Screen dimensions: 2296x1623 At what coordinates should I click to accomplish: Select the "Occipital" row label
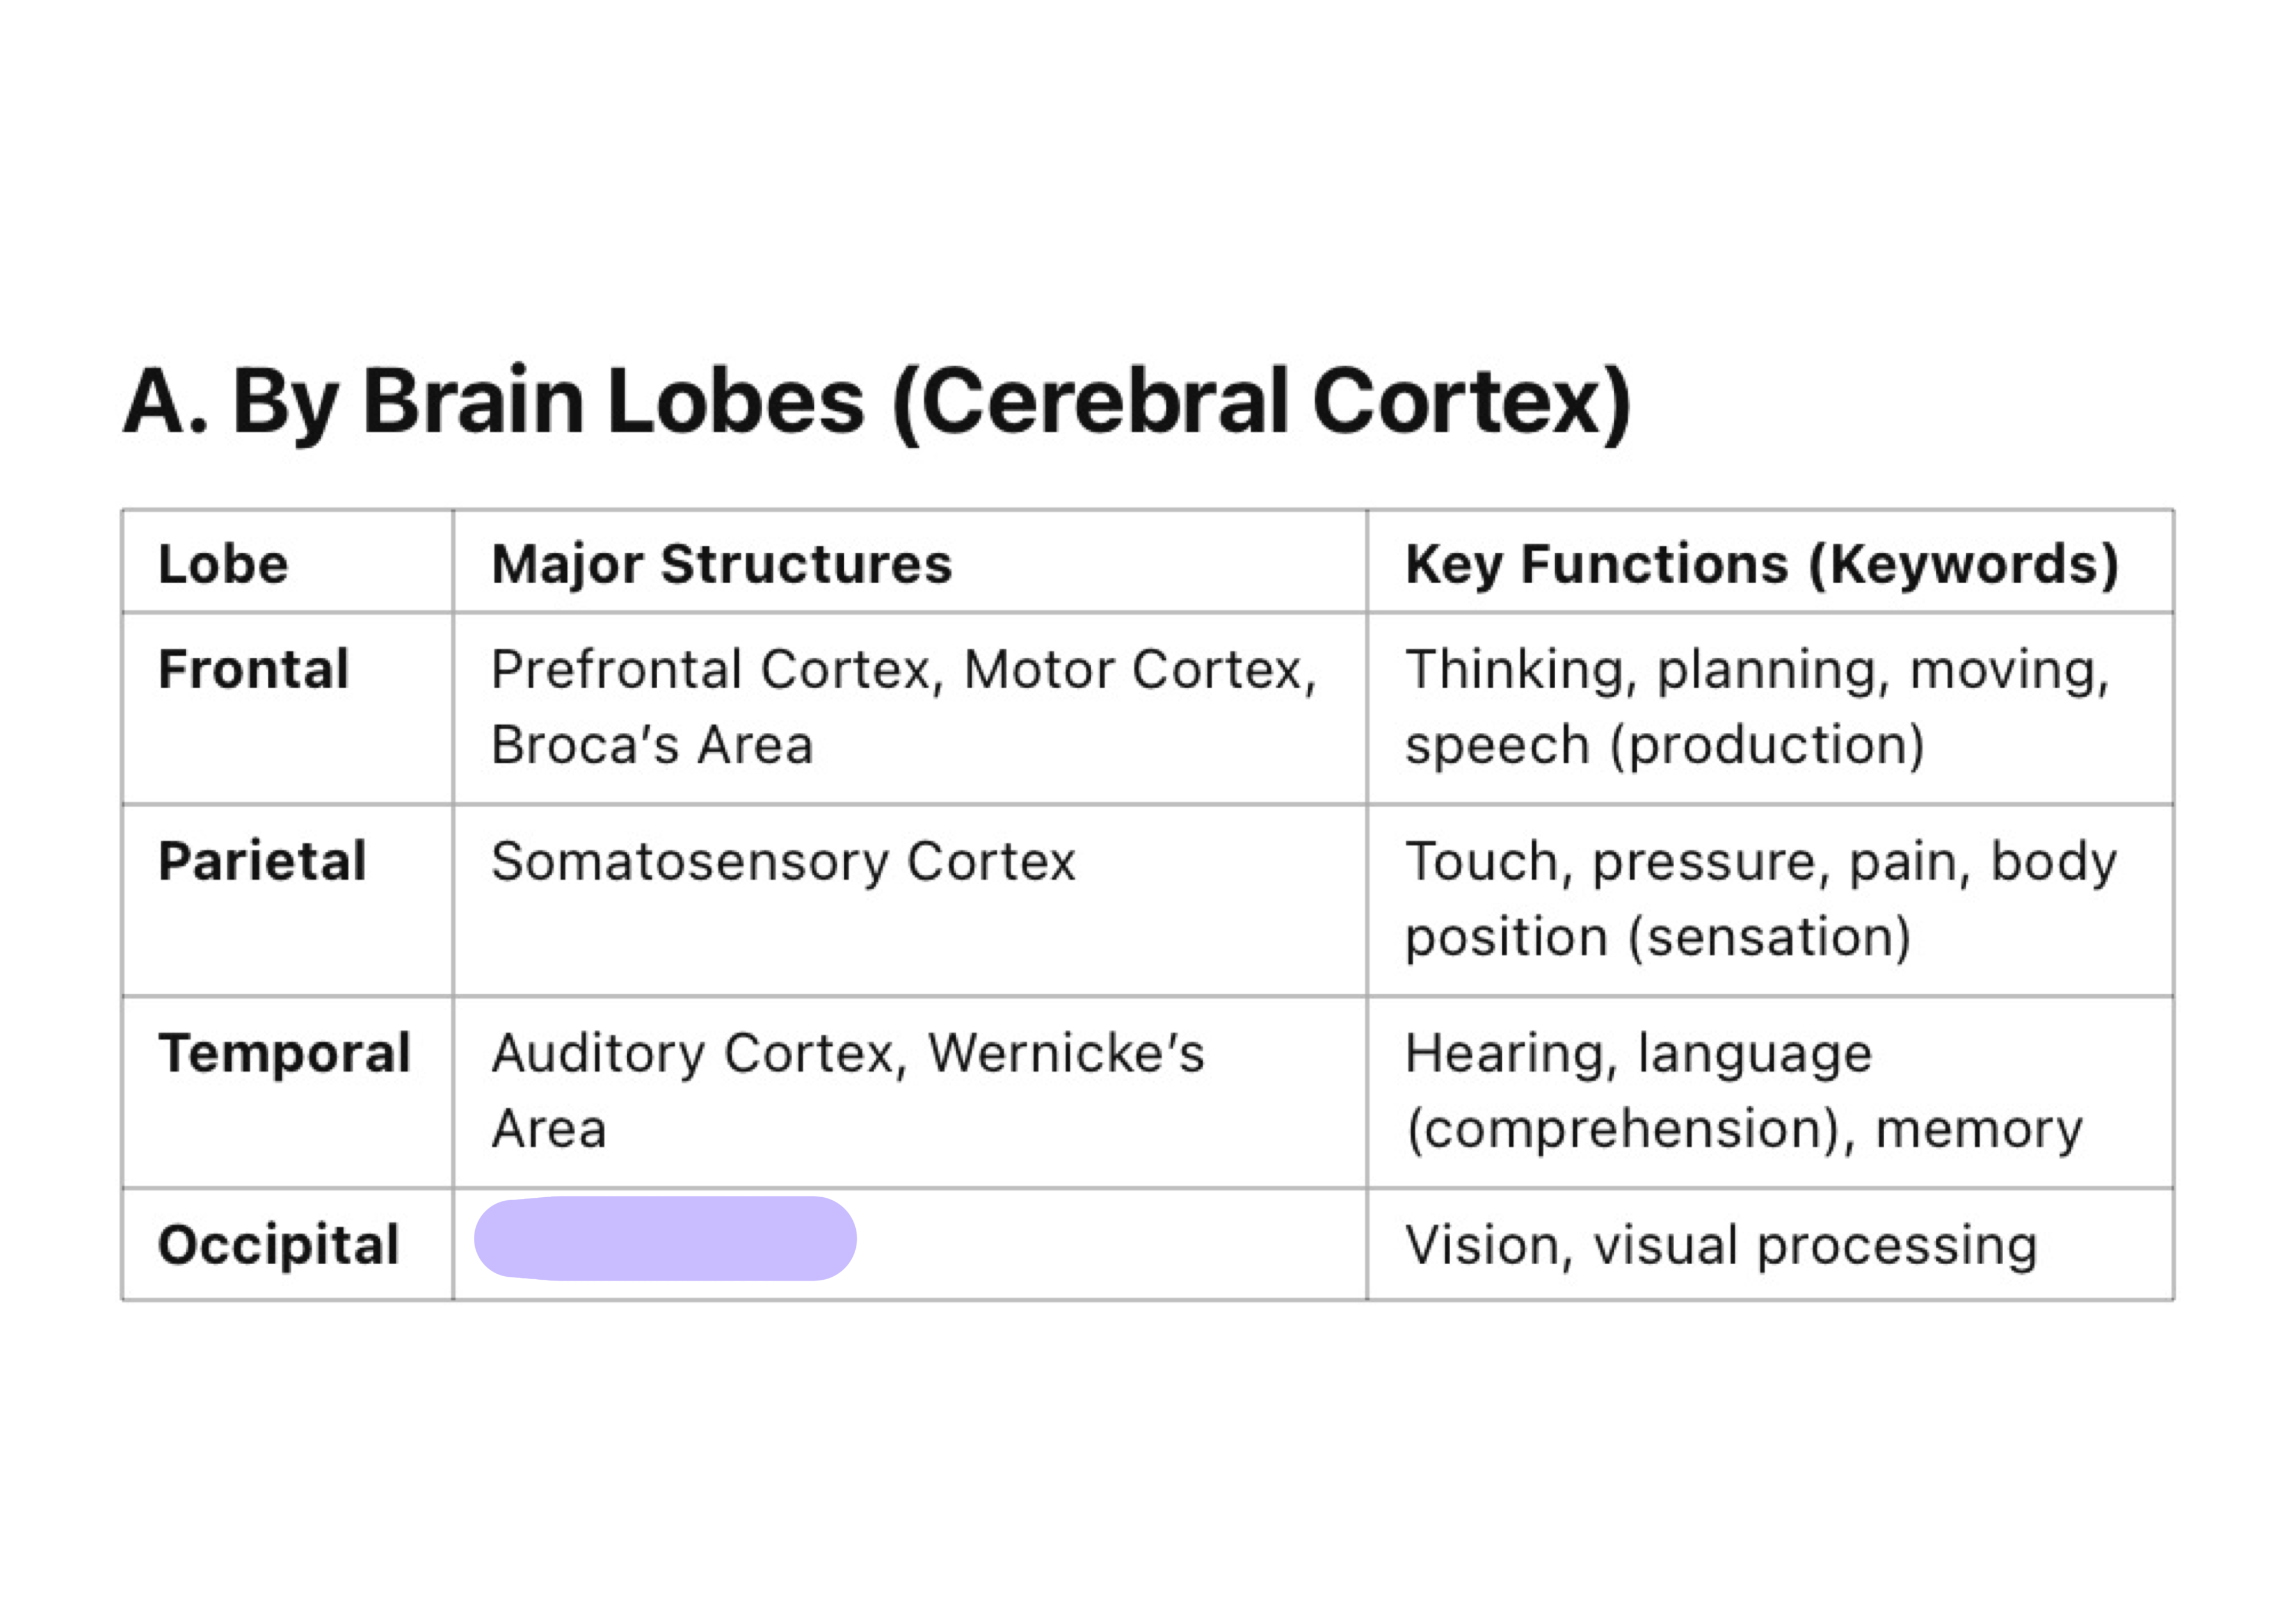click(x=278, y=1245)
